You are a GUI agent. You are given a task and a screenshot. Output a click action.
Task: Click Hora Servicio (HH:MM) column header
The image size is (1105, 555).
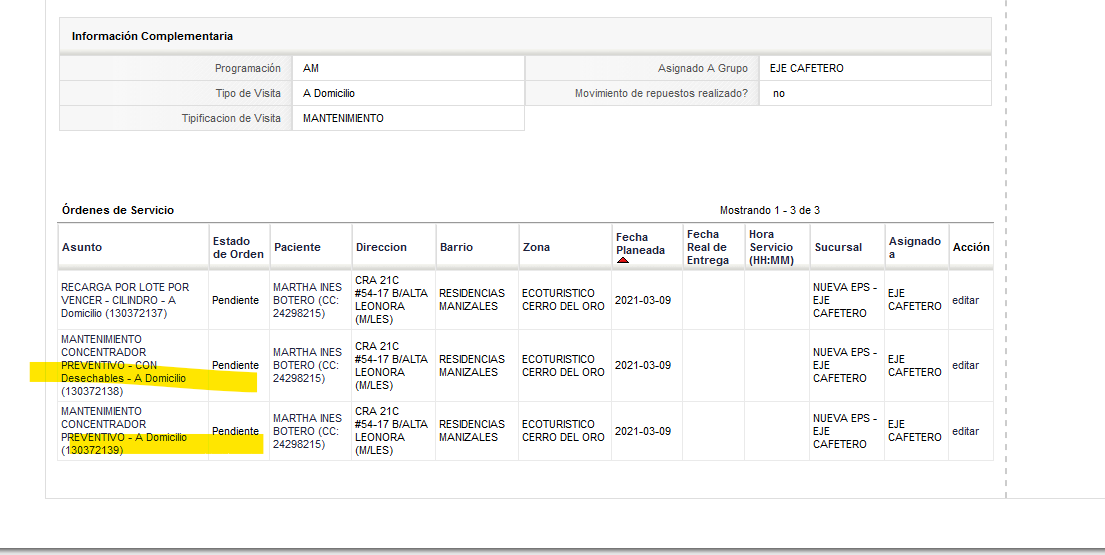(x=771, y=247)
